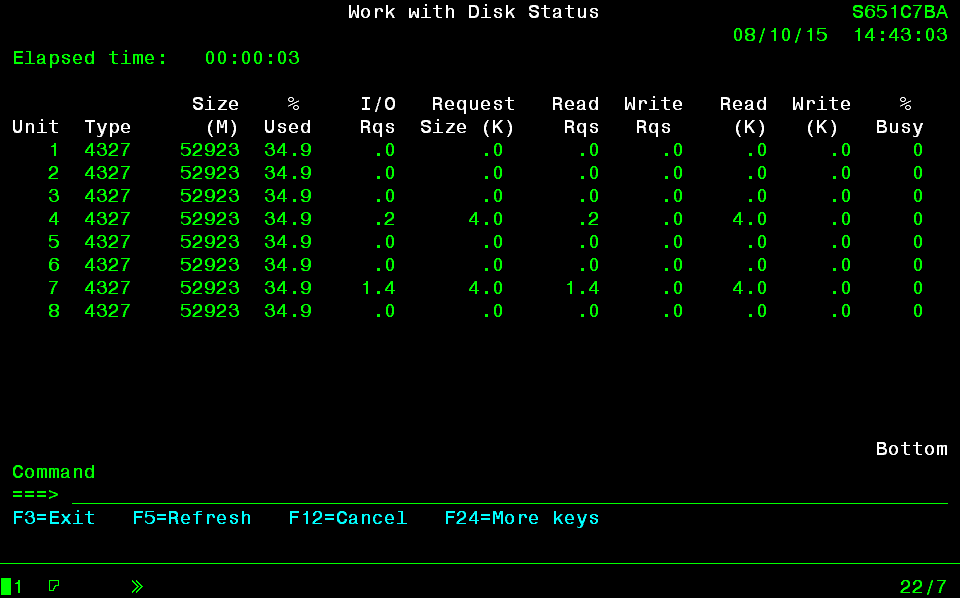Click the Elapsed time value 00:00:03

tap(252, 58)
